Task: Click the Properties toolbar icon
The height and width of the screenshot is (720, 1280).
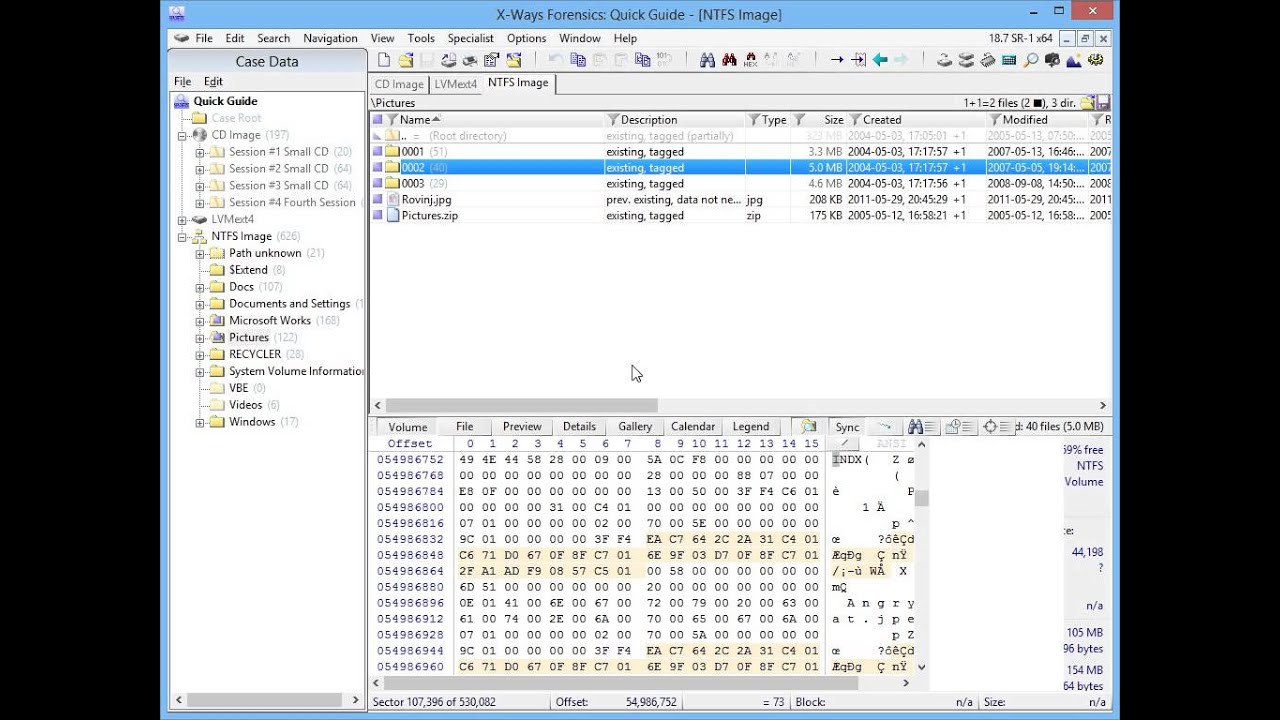Action: click(x=492, y=60)
